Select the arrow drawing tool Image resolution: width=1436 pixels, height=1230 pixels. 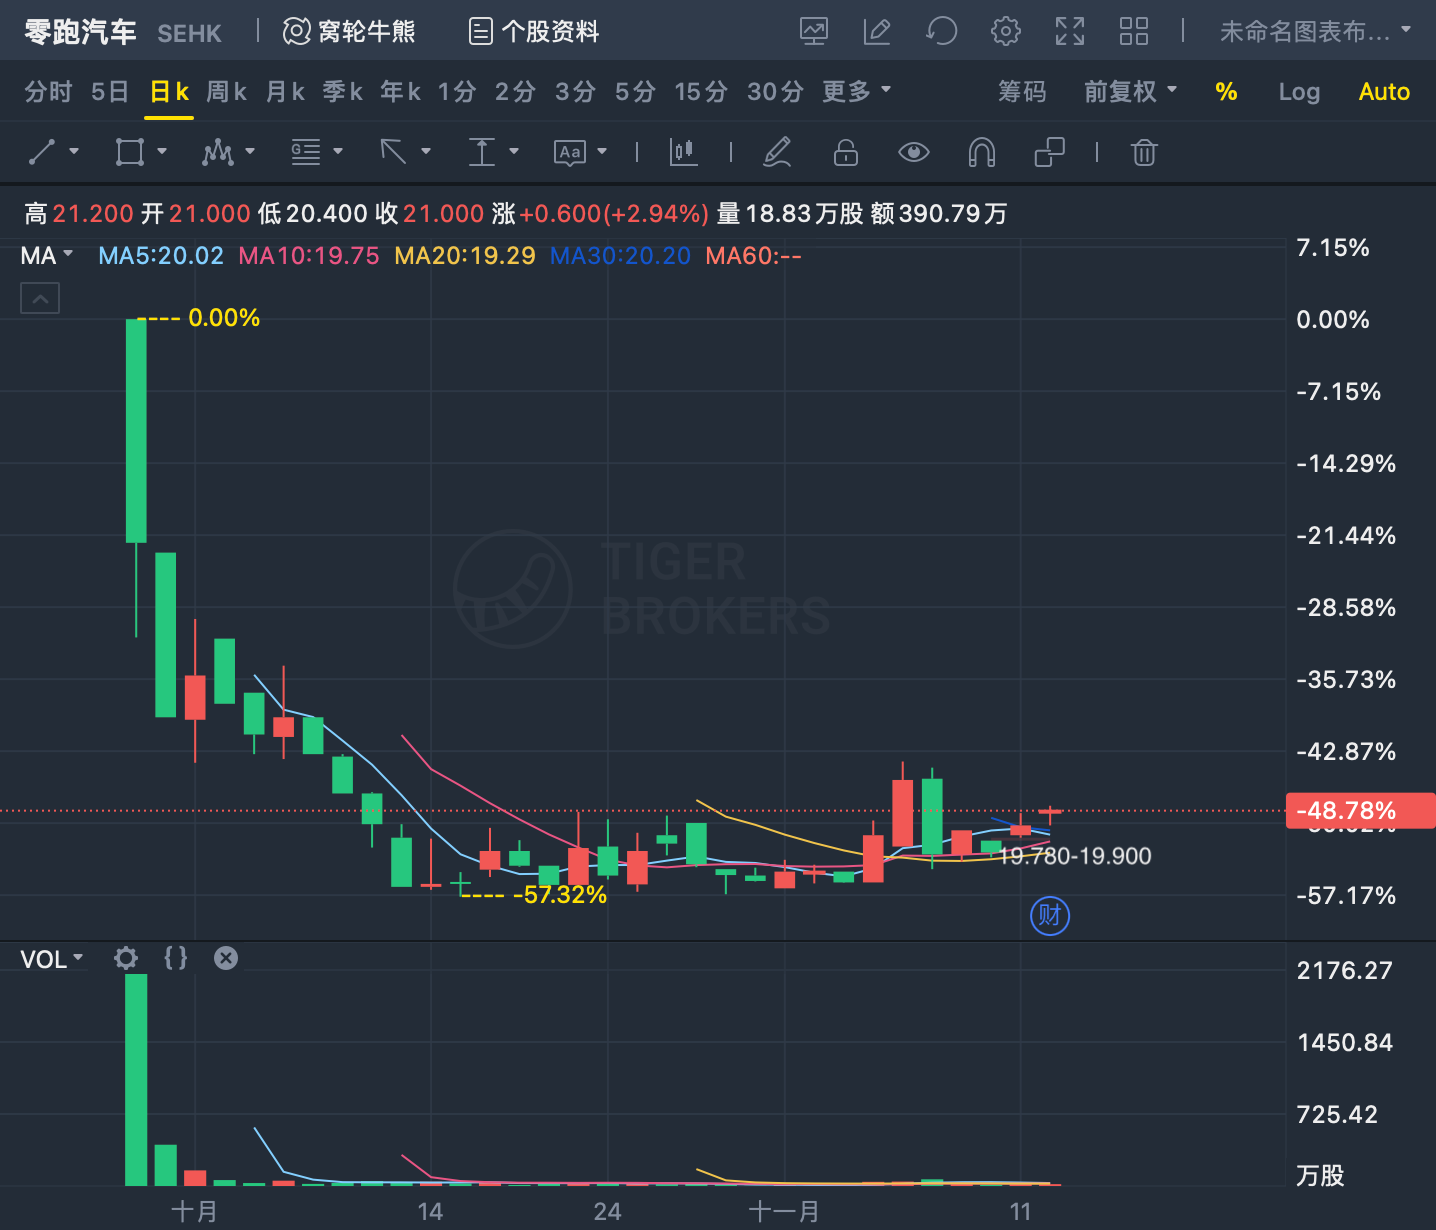point(393,152)
